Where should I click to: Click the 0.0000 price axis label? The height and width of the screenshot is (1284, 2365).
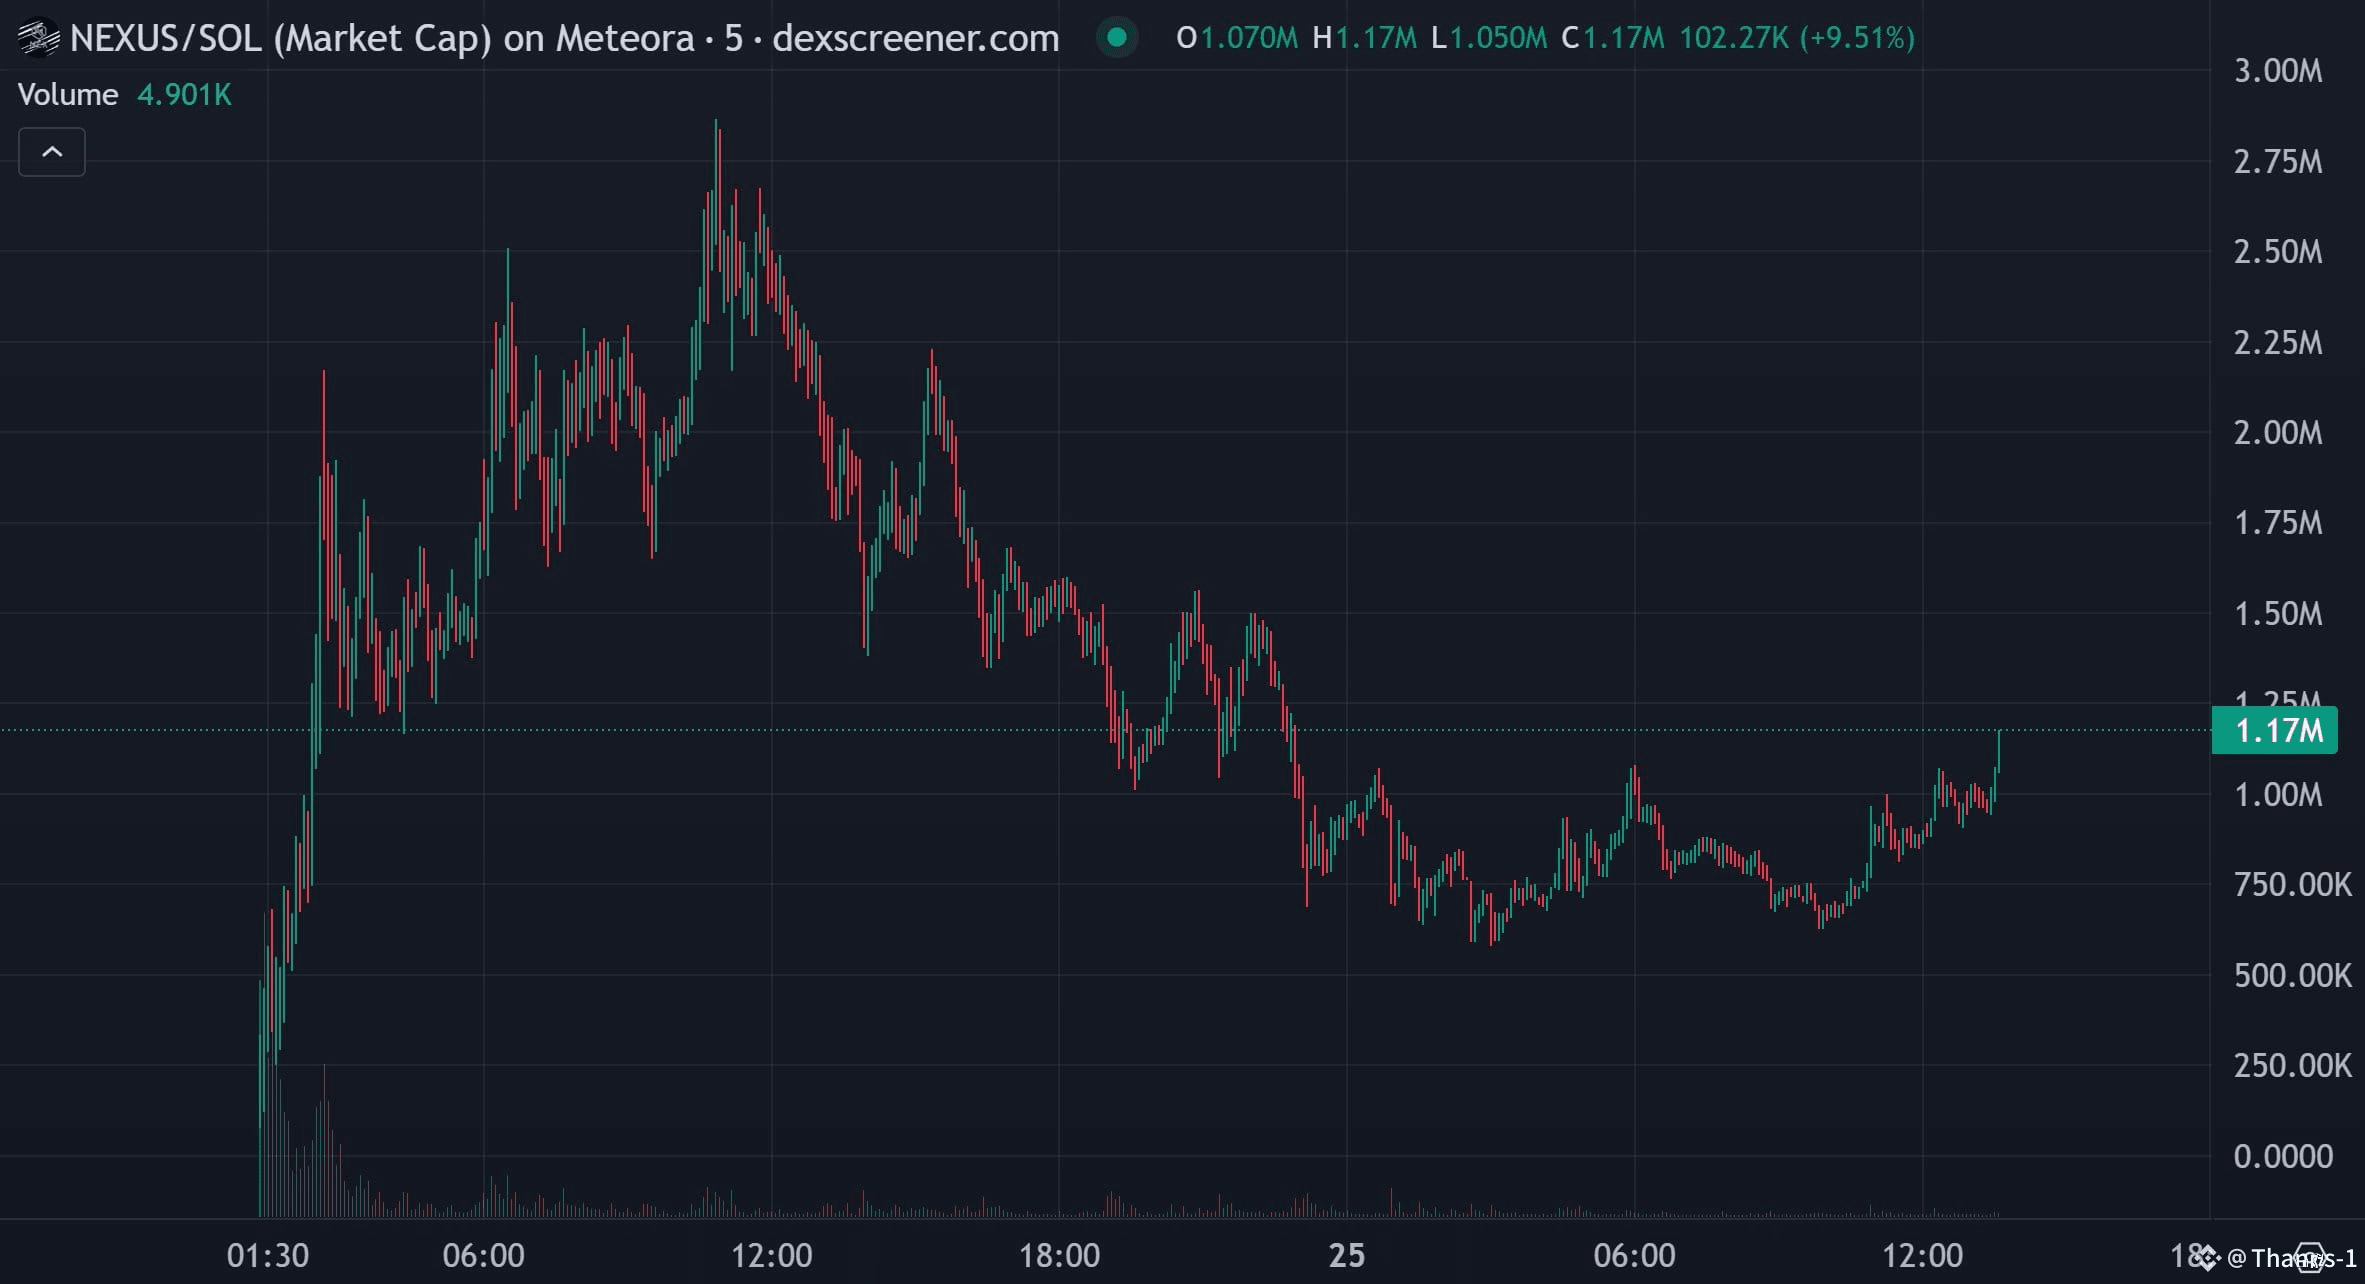(2283, 1156)
